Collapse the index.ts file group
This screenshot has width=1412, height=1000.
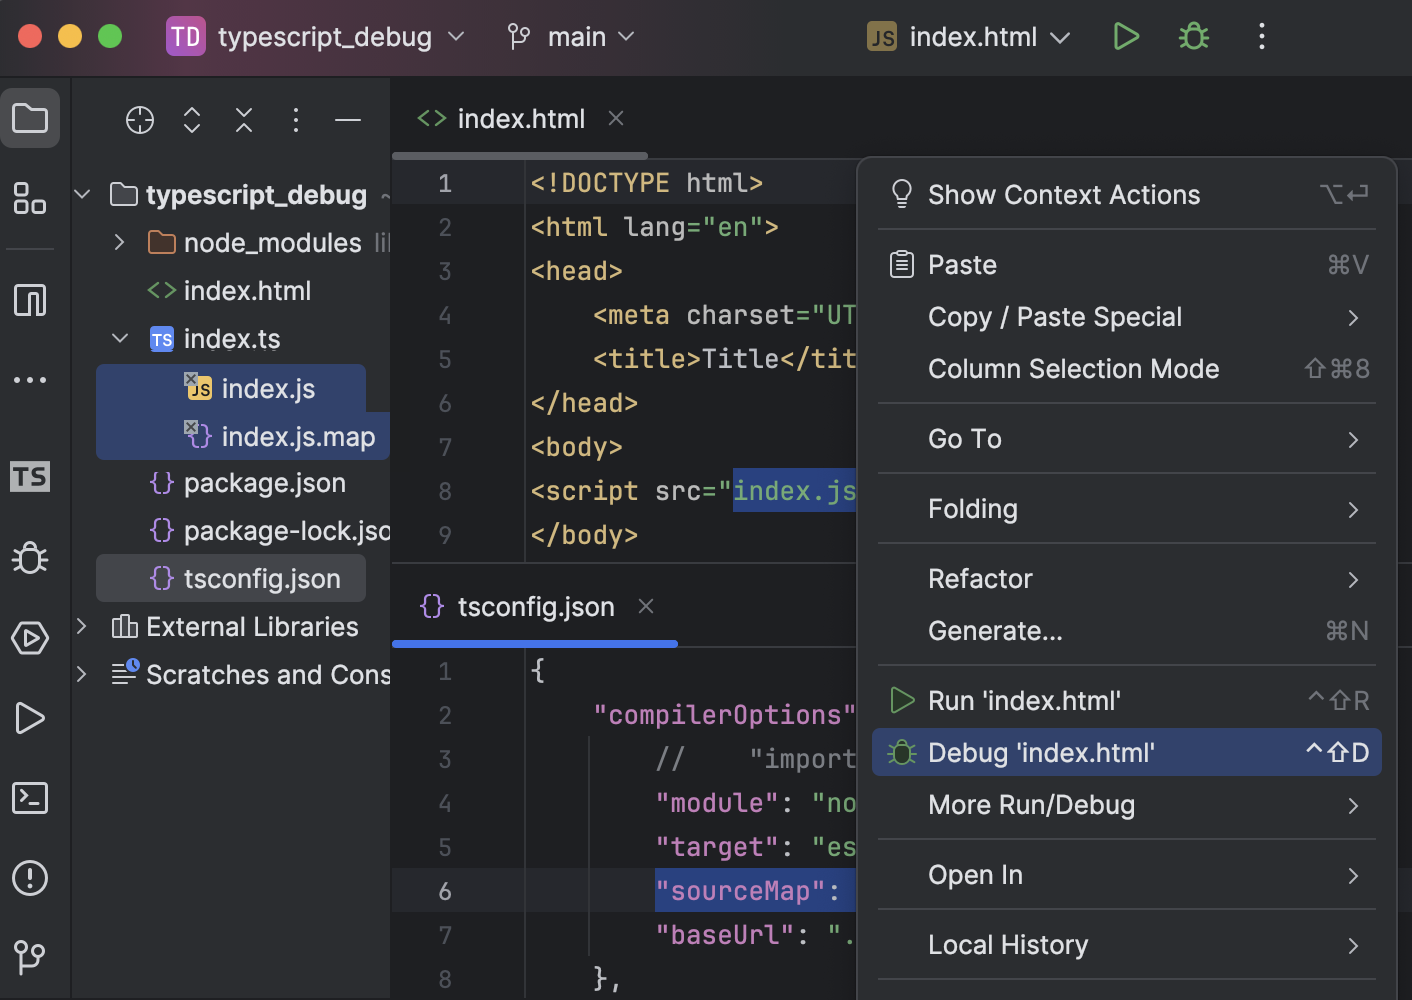coord(120,338)
